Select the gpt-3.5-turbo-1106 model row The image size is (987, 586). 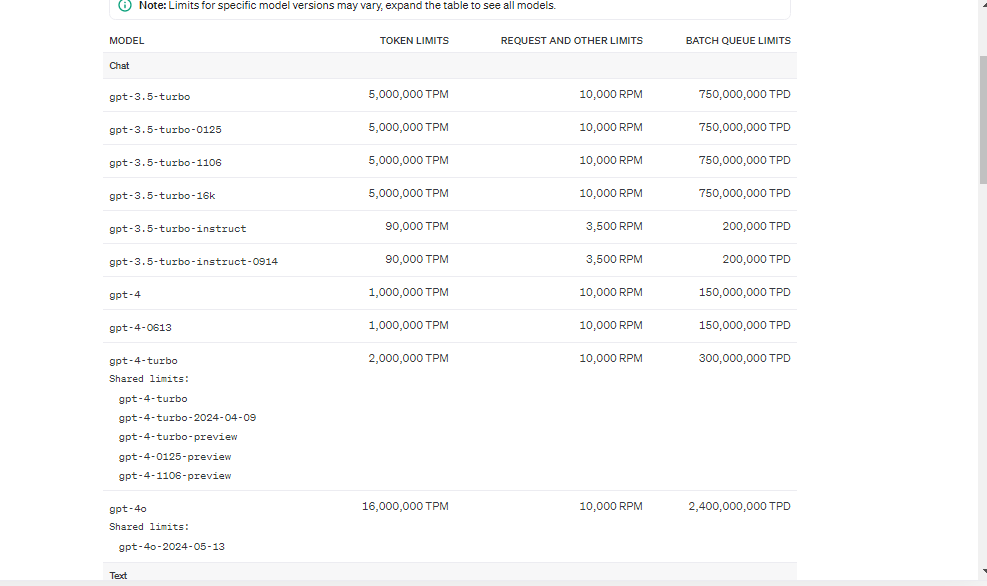(165, 163)
